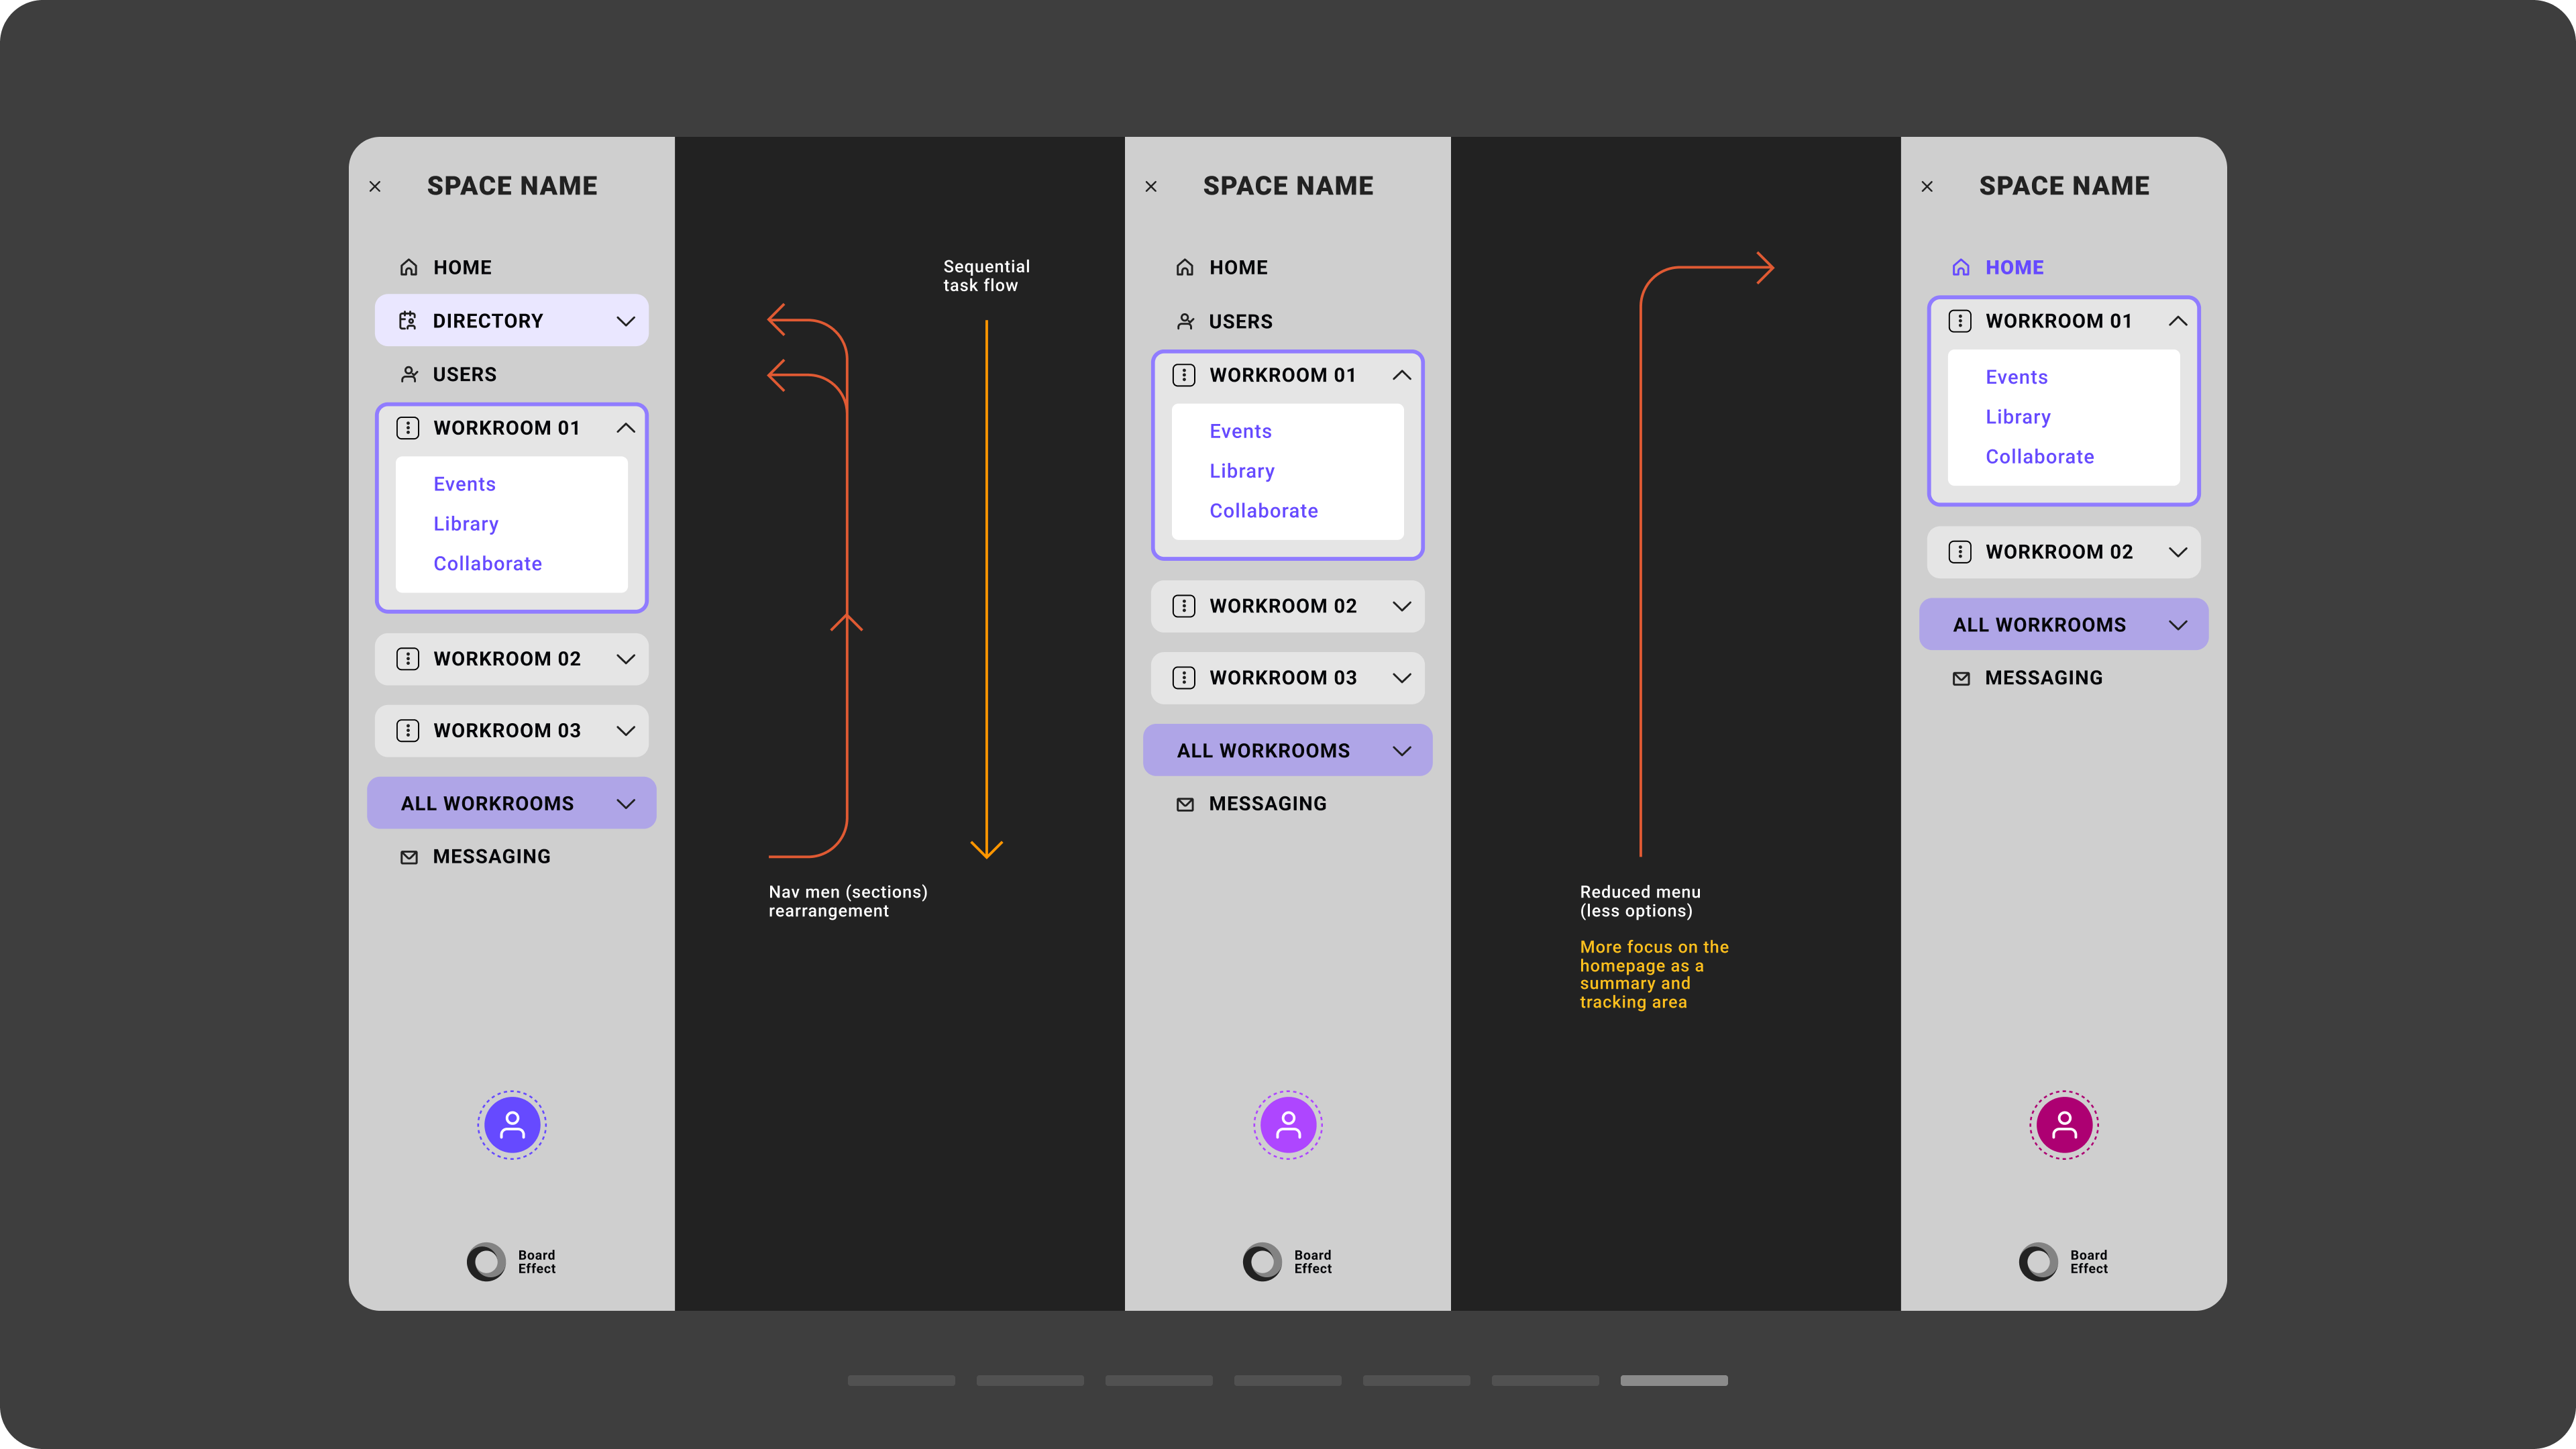Open the All Workrooms dropdown in the middle panel
The height and width of the screenshot is (1449, 2576).
1401,751
